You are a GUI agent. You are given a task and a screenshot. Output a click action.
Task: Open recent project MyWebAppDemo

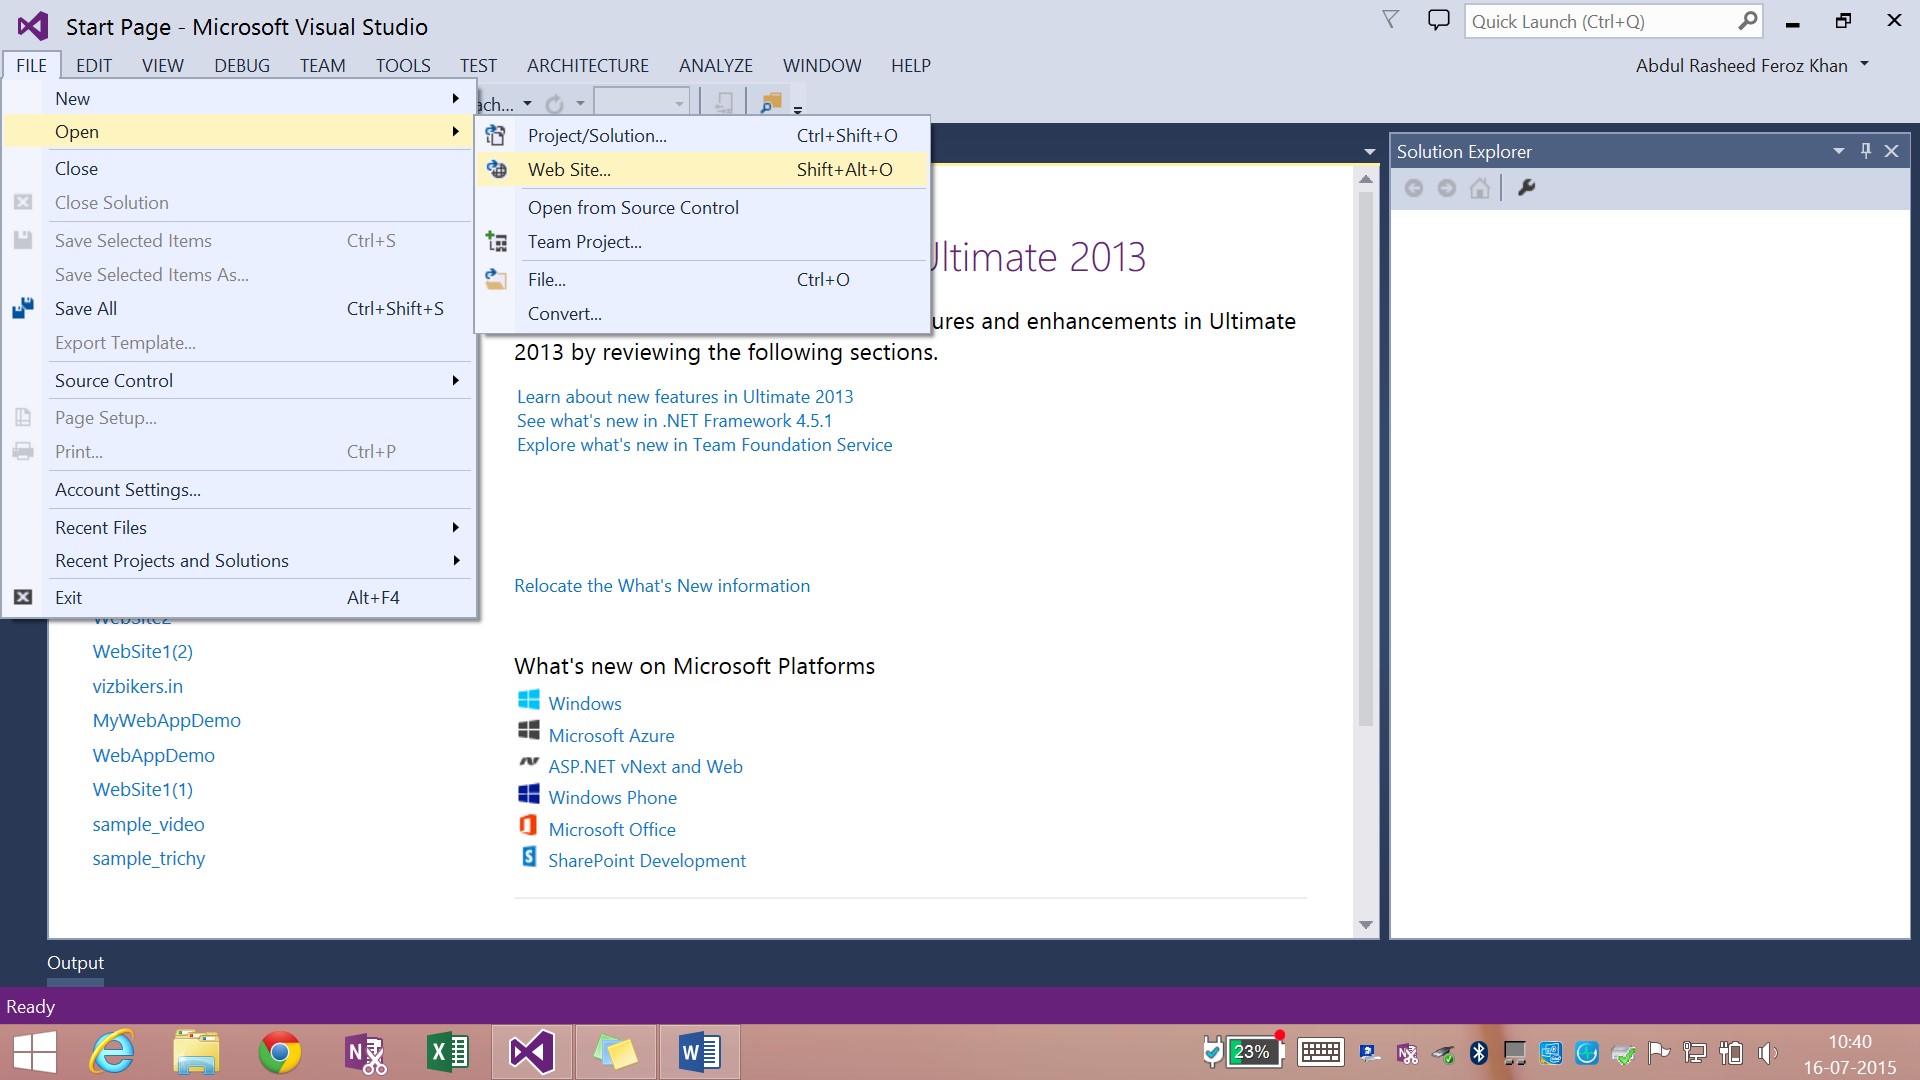[x=167, y=720]
